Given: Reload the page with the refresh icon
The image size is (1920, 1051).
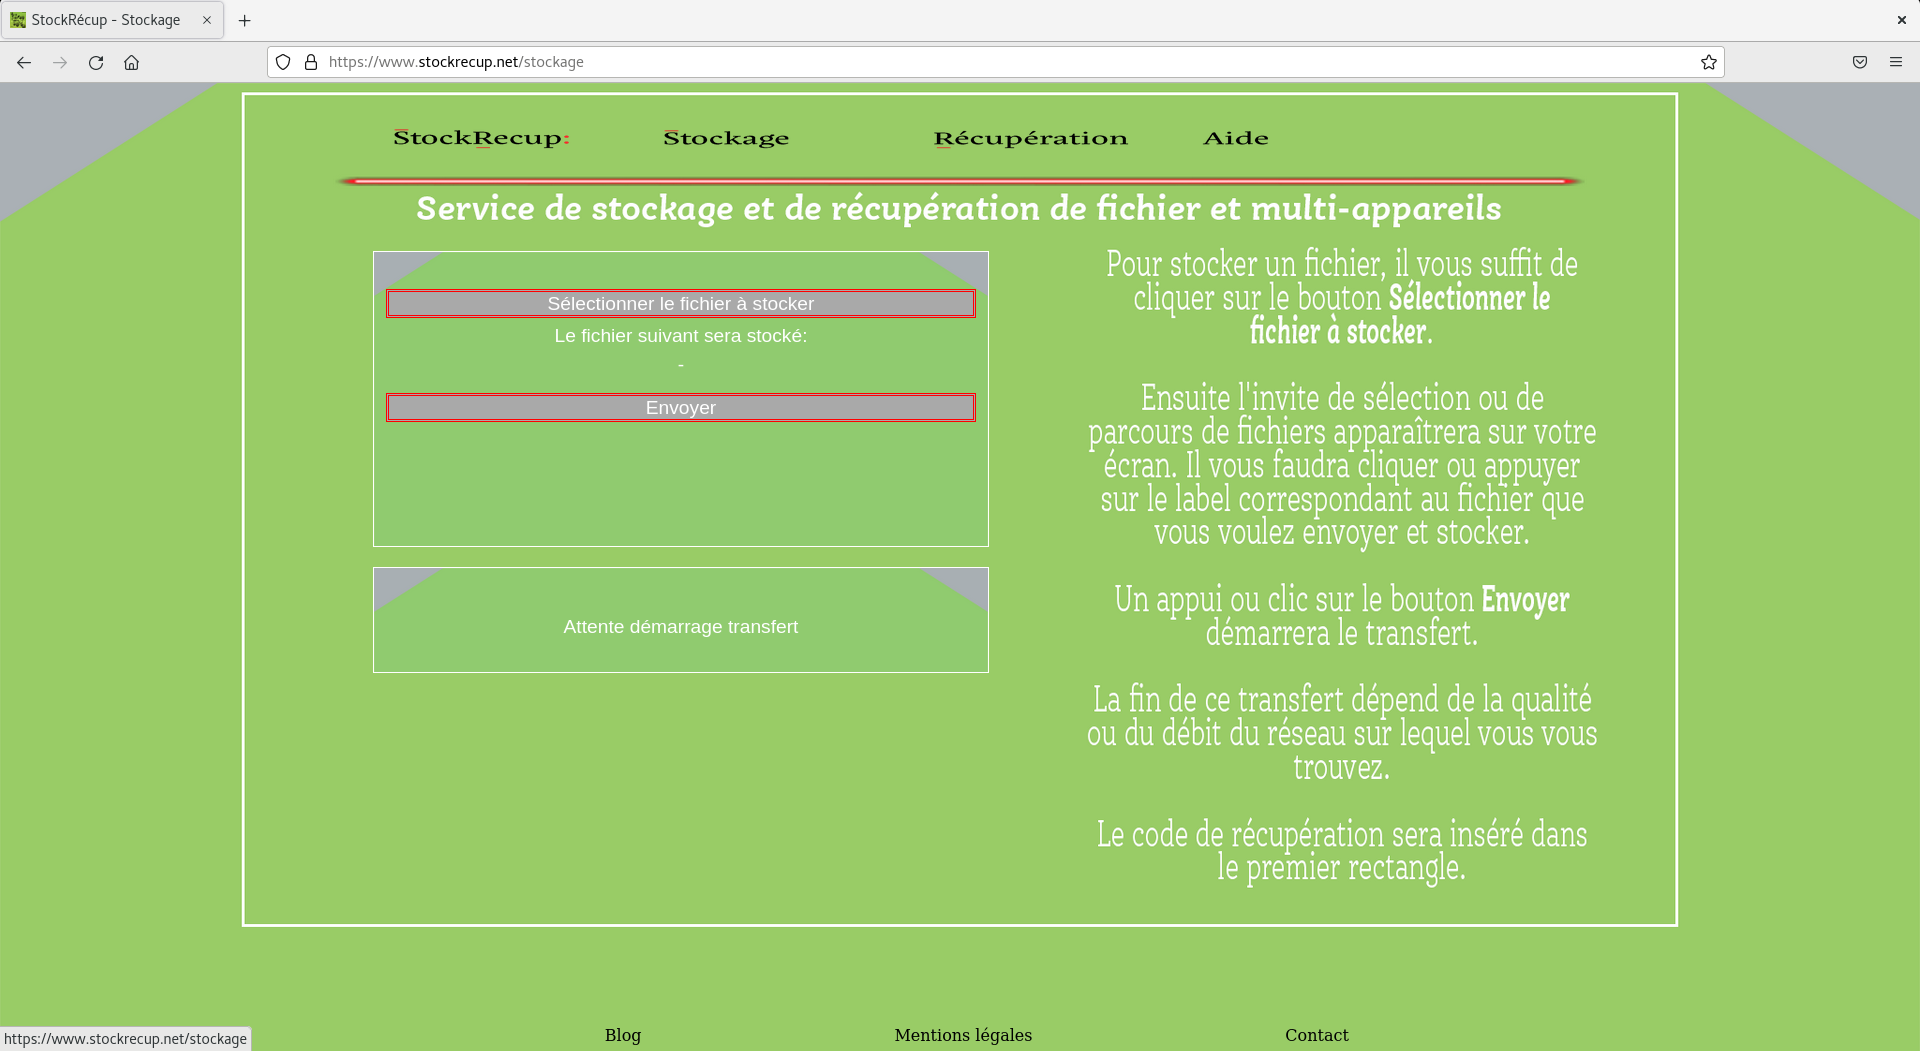Looking at the screenshot, I should click(x=96, y=62).
